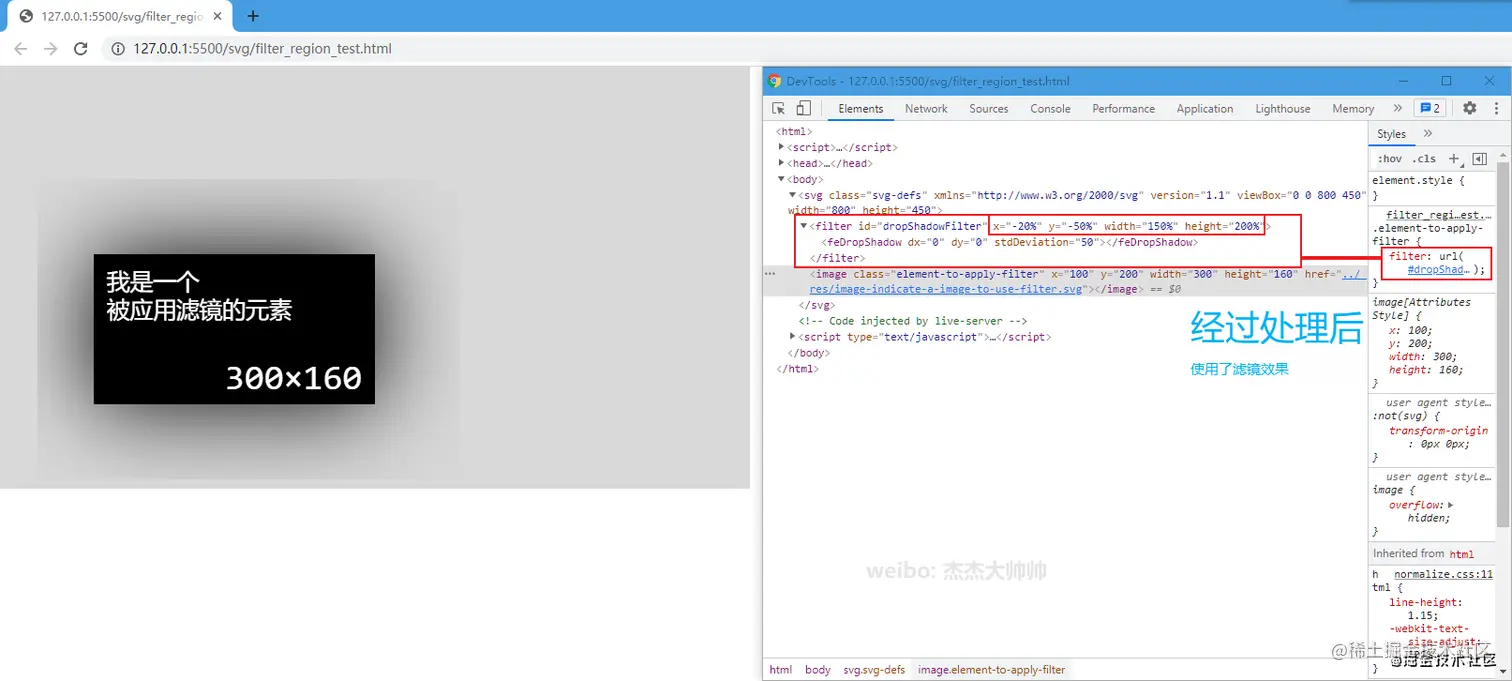
Task: Add new style rule plus icon
Action: (1454, 159)
